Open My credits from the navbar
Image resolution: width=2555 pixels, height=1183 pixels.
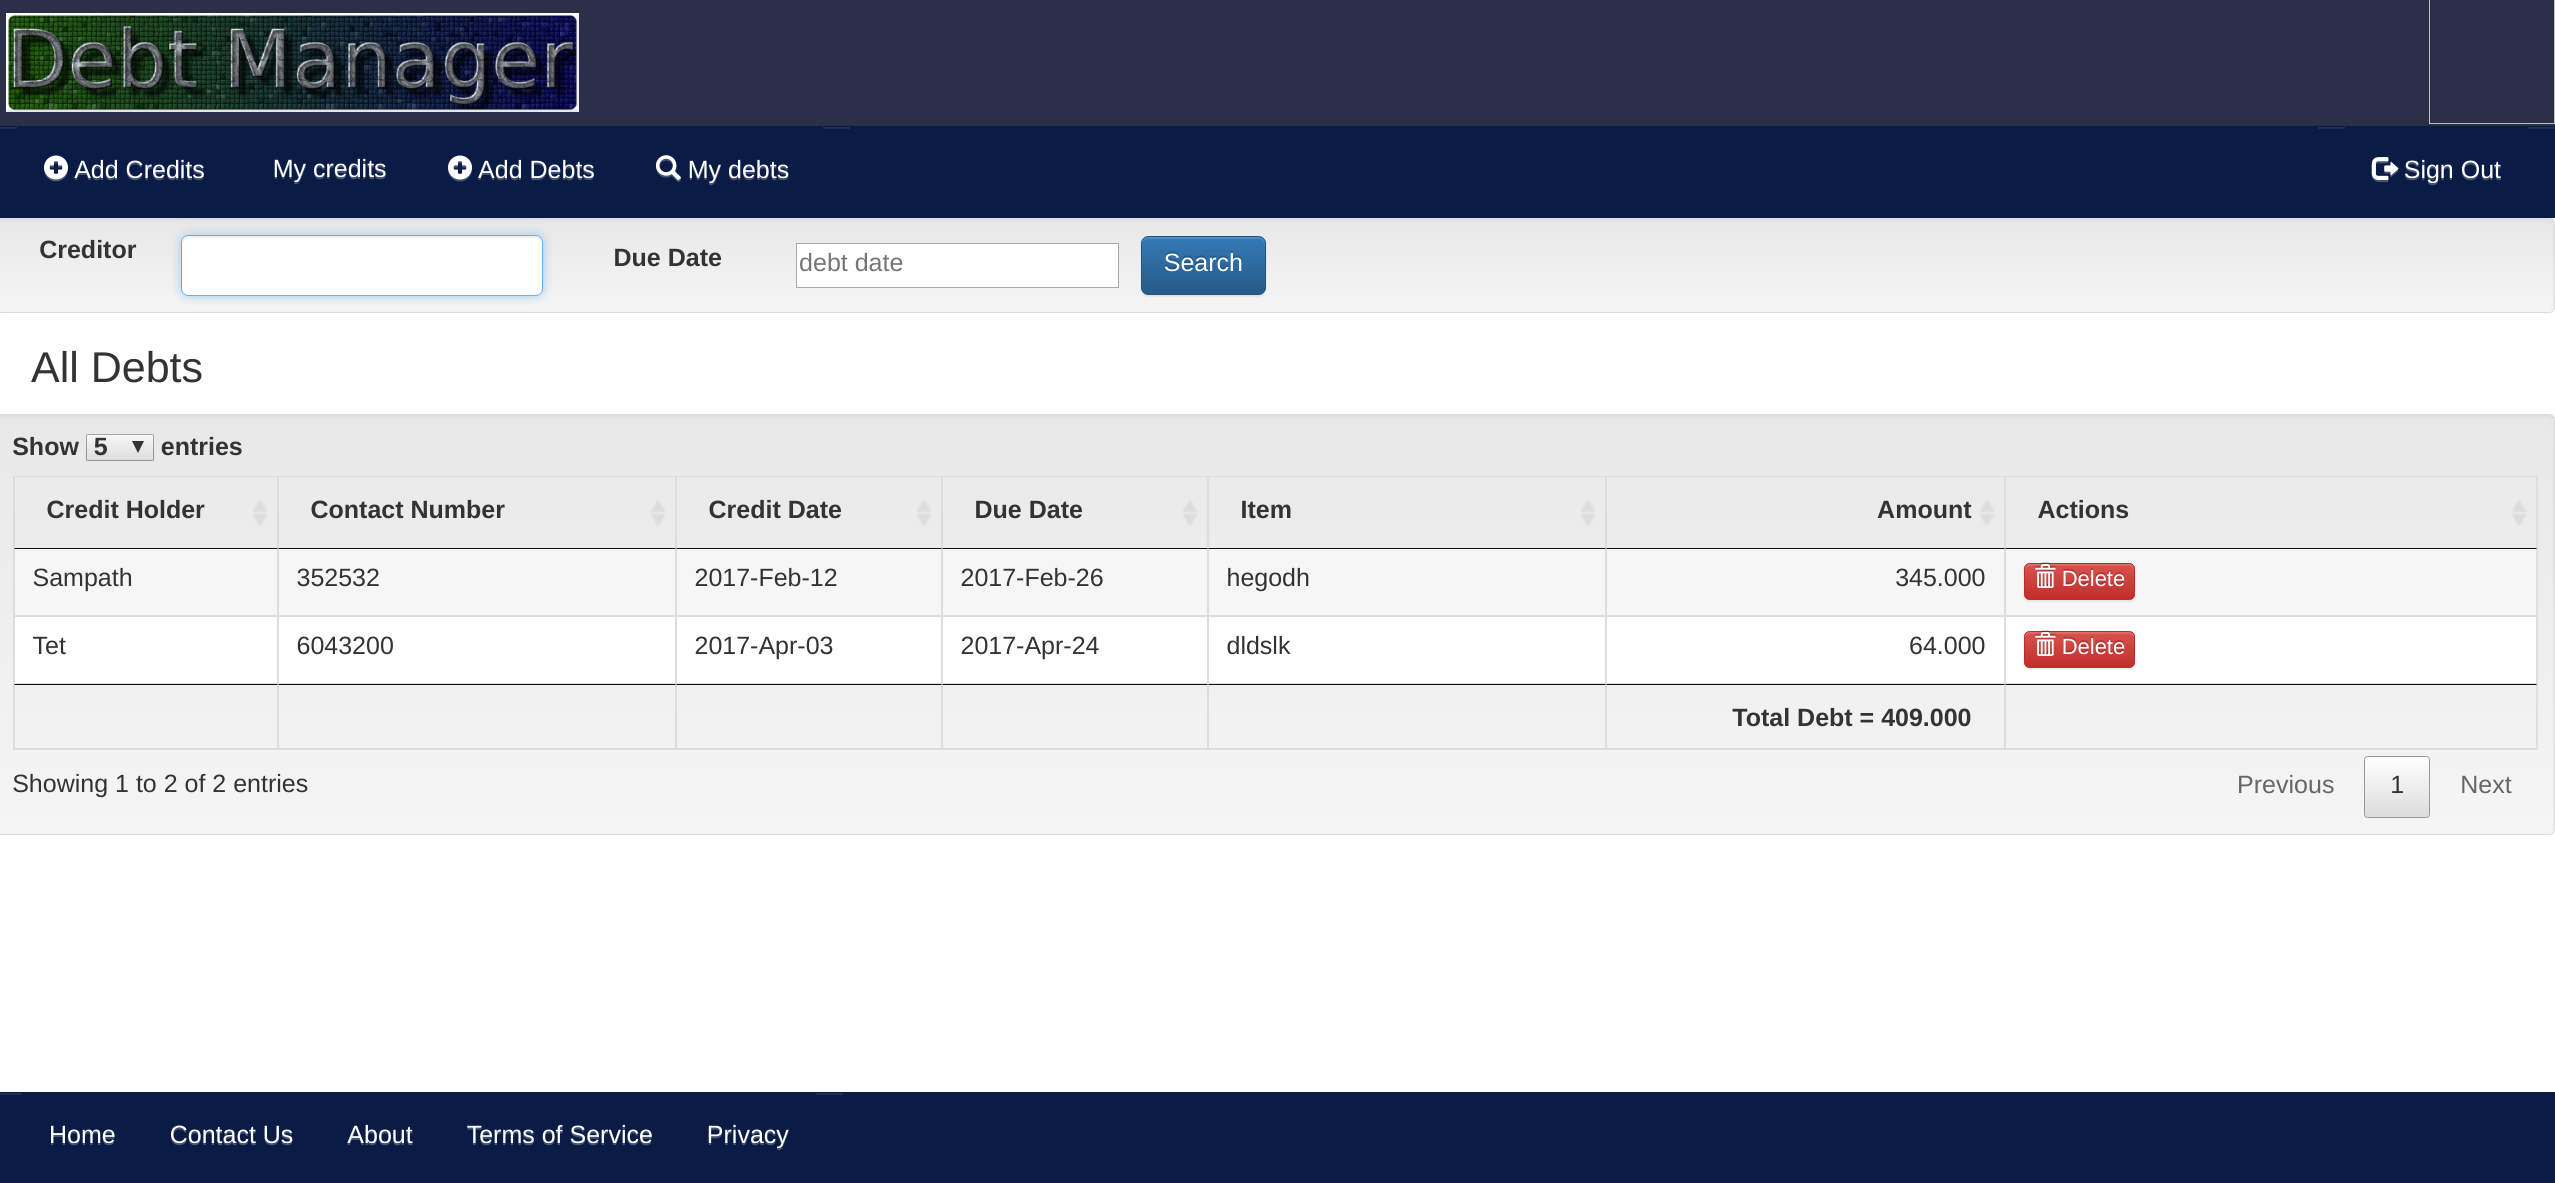pyautogui.click(x=329, y=169)
